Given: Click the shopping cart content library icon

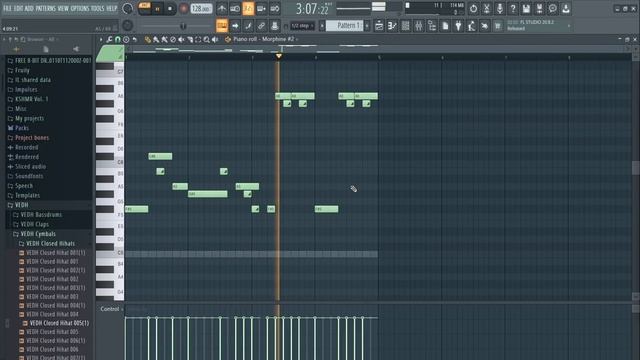Looking at the screenshot, I should [498, 26].
